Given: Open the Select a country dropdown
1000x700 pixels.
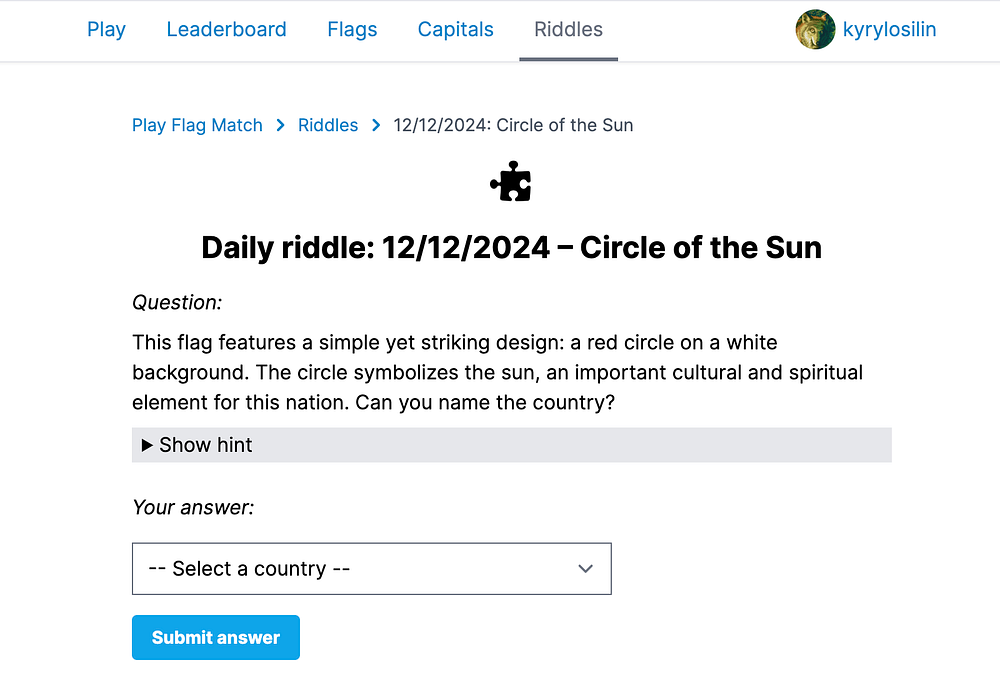Looking at the screenshot, I should pos(371,569).
